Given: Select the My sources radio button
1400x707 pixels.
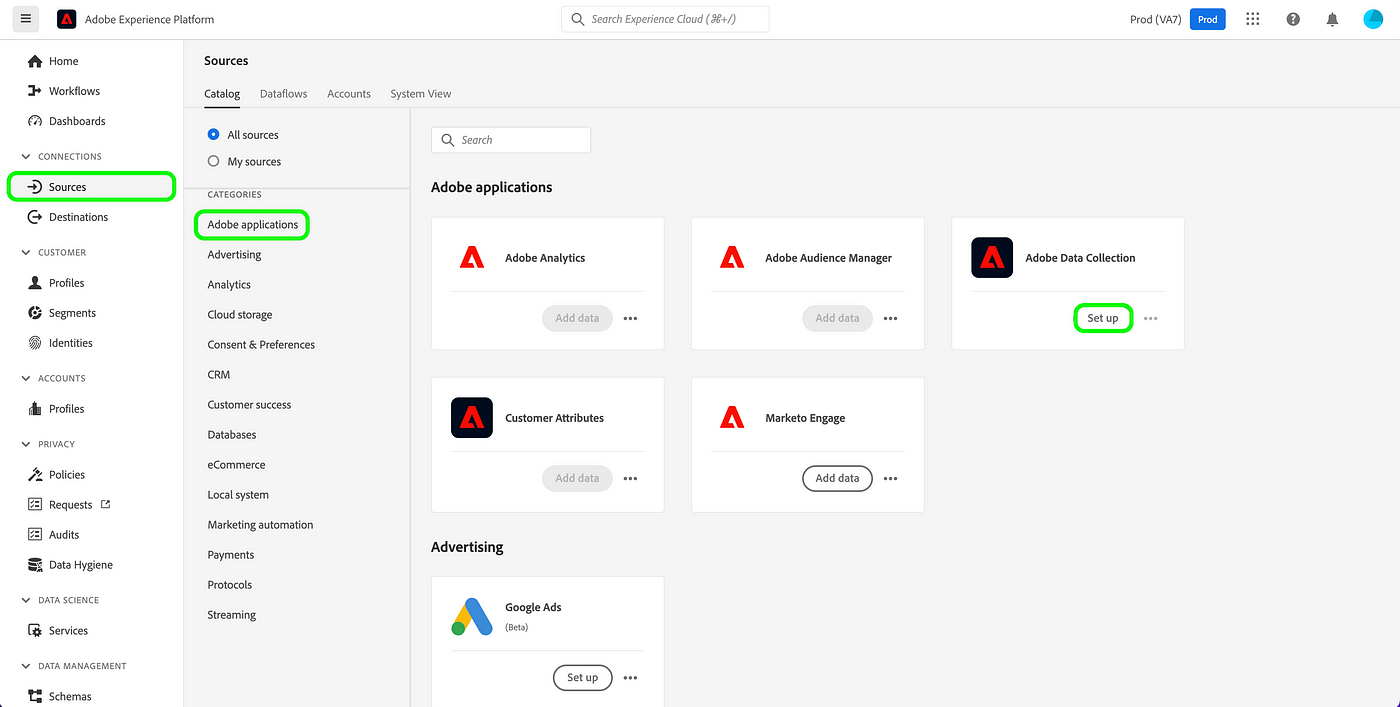Looking at the screenshot, I should coord(213,161).
